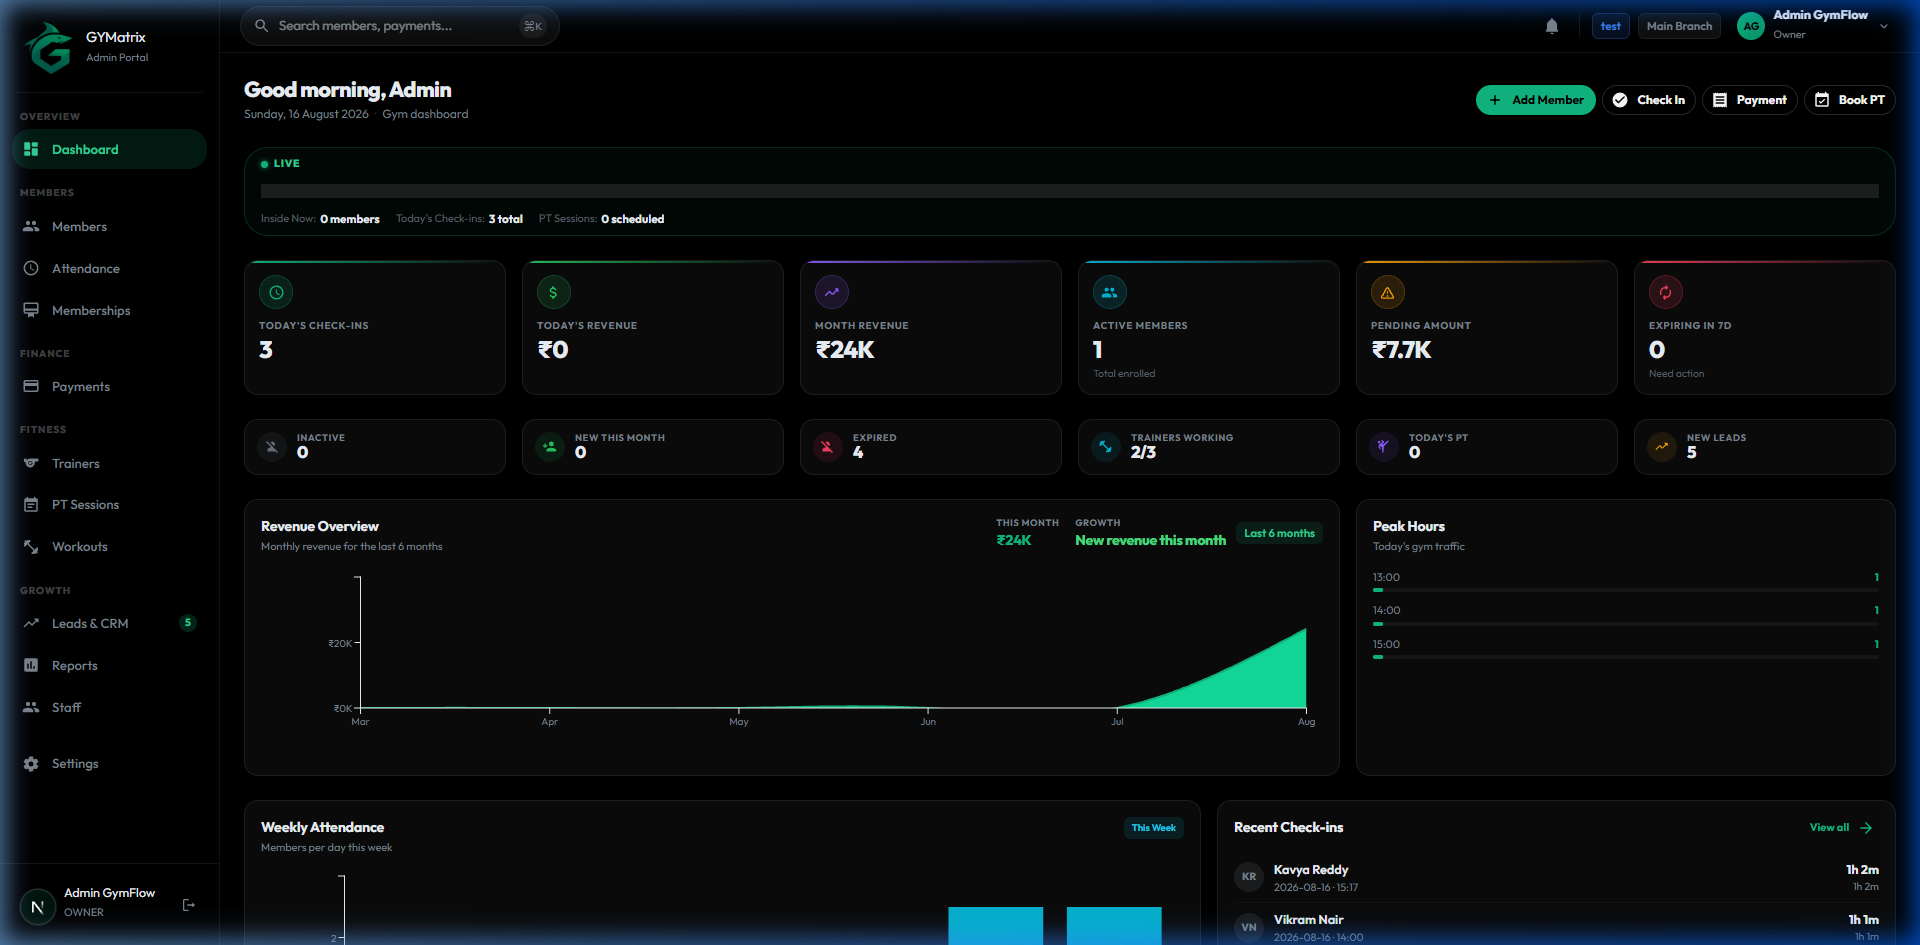Go to Staff page

(109, 708)
